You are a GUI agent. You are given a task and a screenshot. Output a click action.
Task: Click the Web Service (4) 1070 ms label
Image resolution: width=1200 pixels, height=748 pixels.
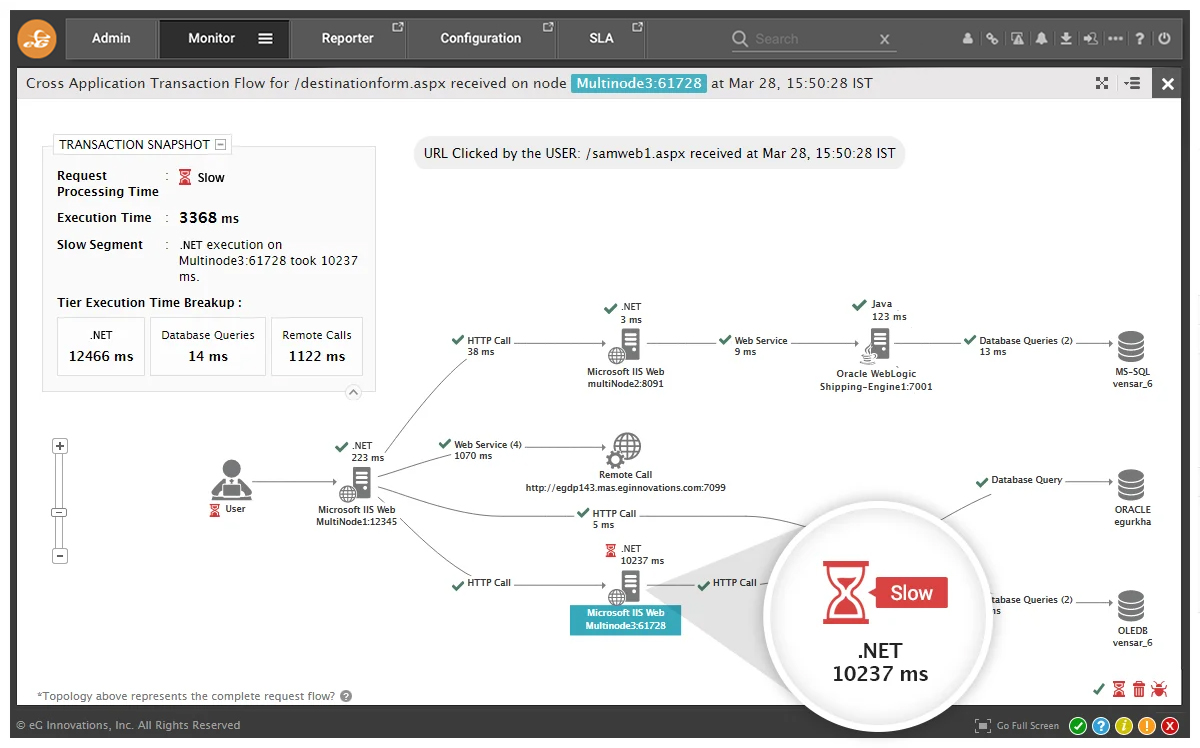pos(488,450)
